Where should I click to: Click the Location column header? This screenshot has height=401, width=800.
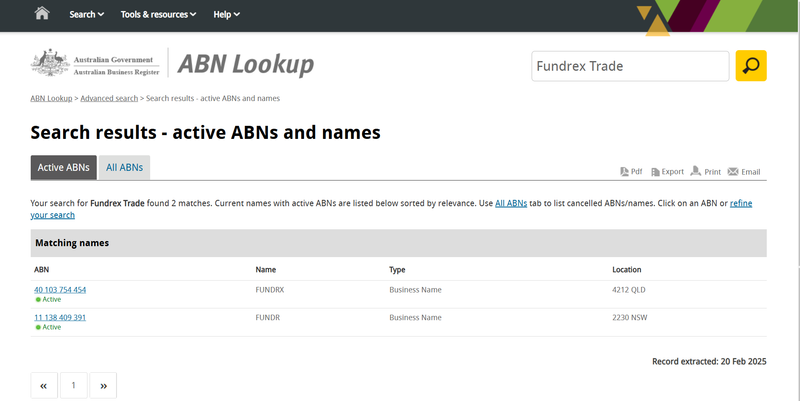coord(627,269)
